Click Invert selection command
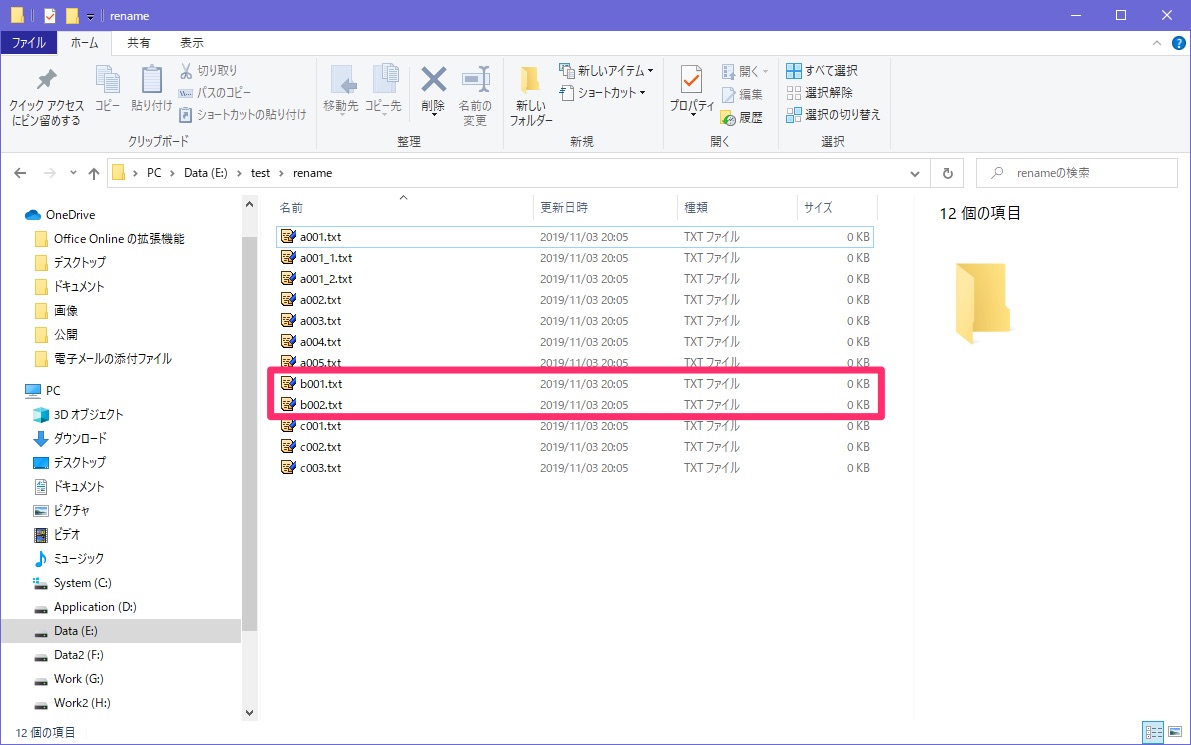Image resolution: width=1191 pixels, height=745 pixels. [833, 115]
